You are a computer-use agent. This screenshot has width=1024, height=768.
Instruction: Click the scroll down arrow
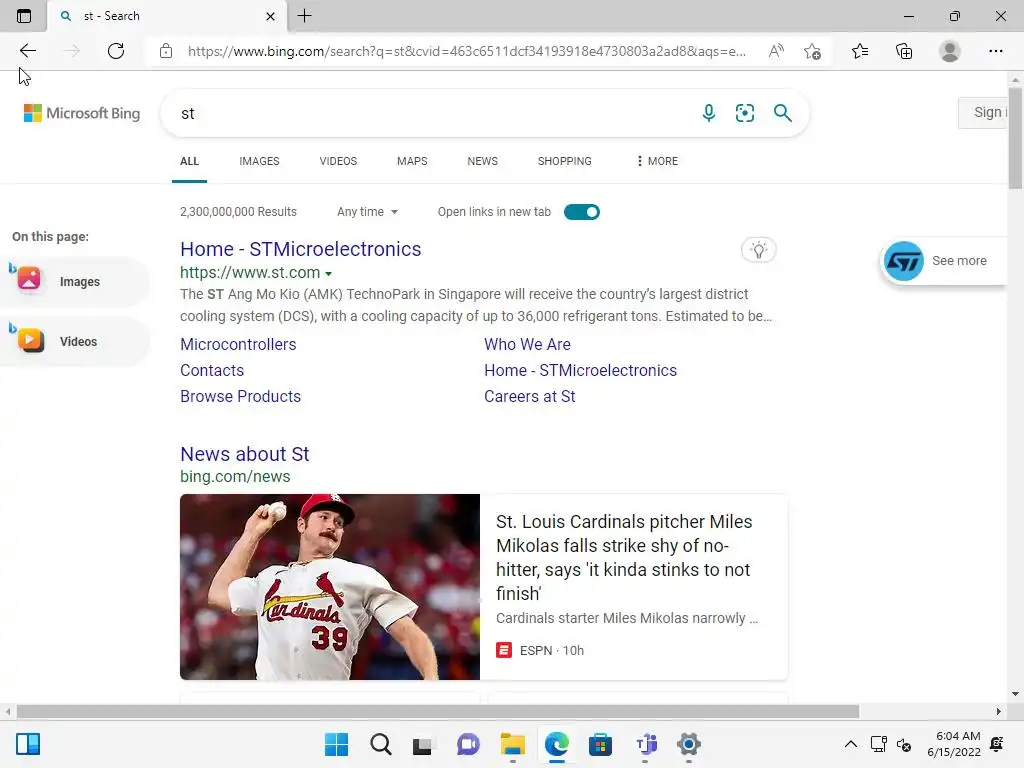1015,694
